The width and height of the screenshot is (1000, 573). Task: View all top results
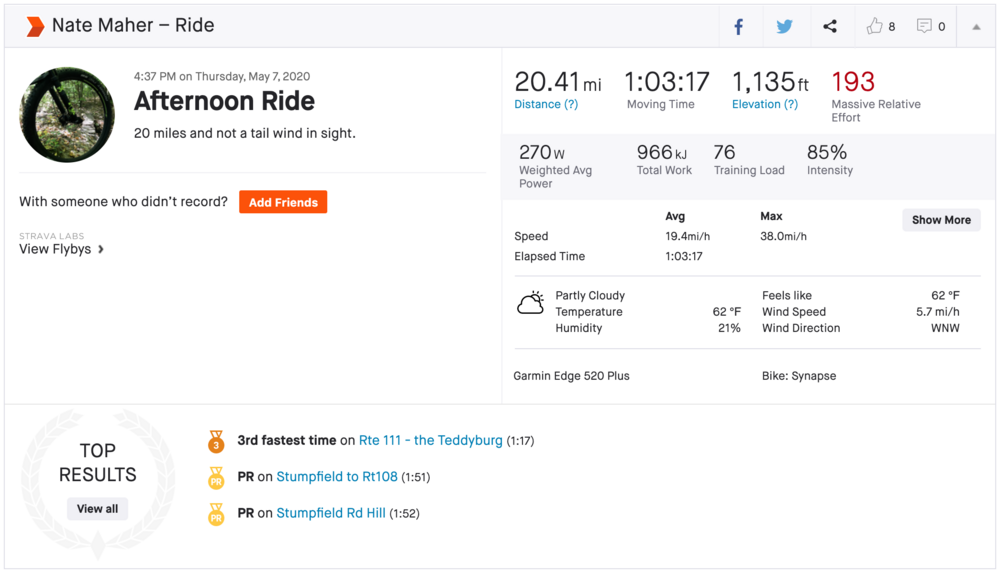[x=98, y=509]
